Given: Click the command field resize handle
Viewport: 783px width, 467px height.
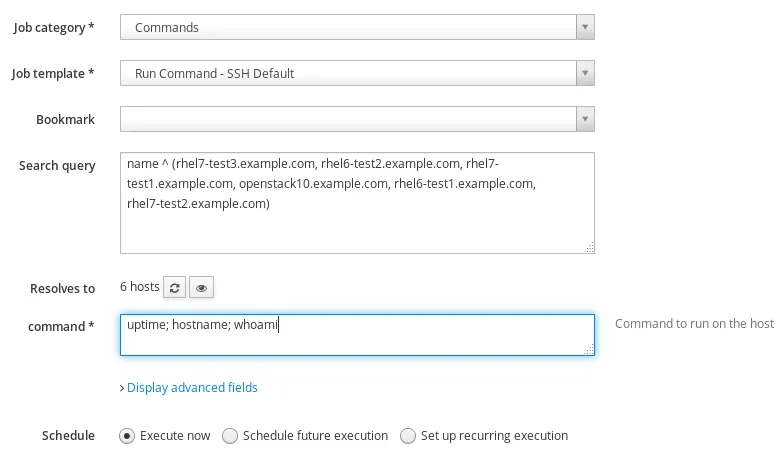Looking at the screenshot, I should pyautogui.click(x=589, y=350).
